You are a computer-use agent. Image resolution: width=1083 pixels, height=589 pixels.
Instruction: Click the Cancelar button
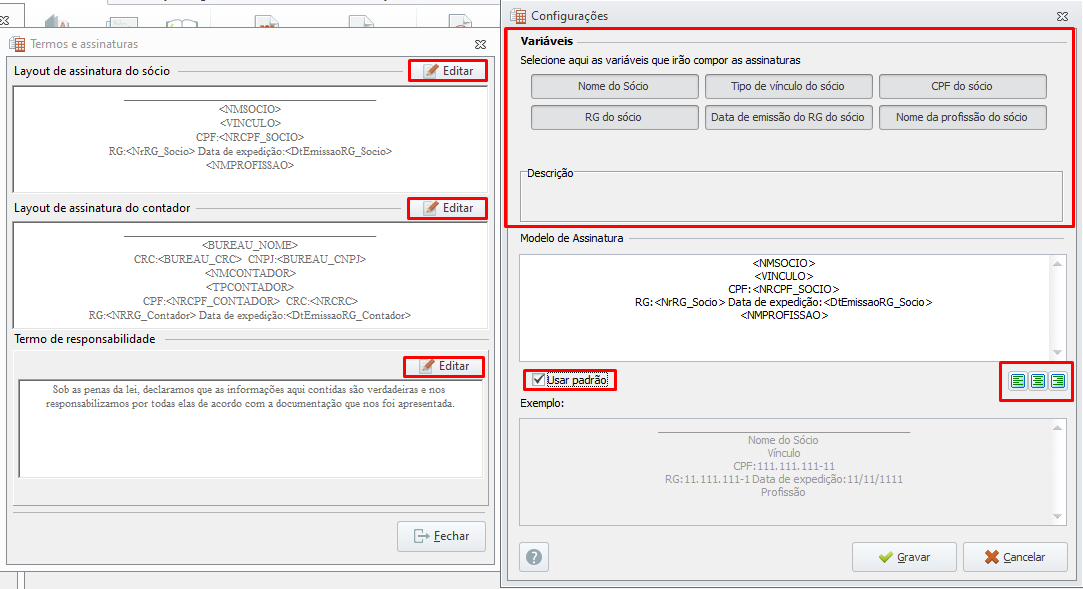click(x=1015, y=557)
